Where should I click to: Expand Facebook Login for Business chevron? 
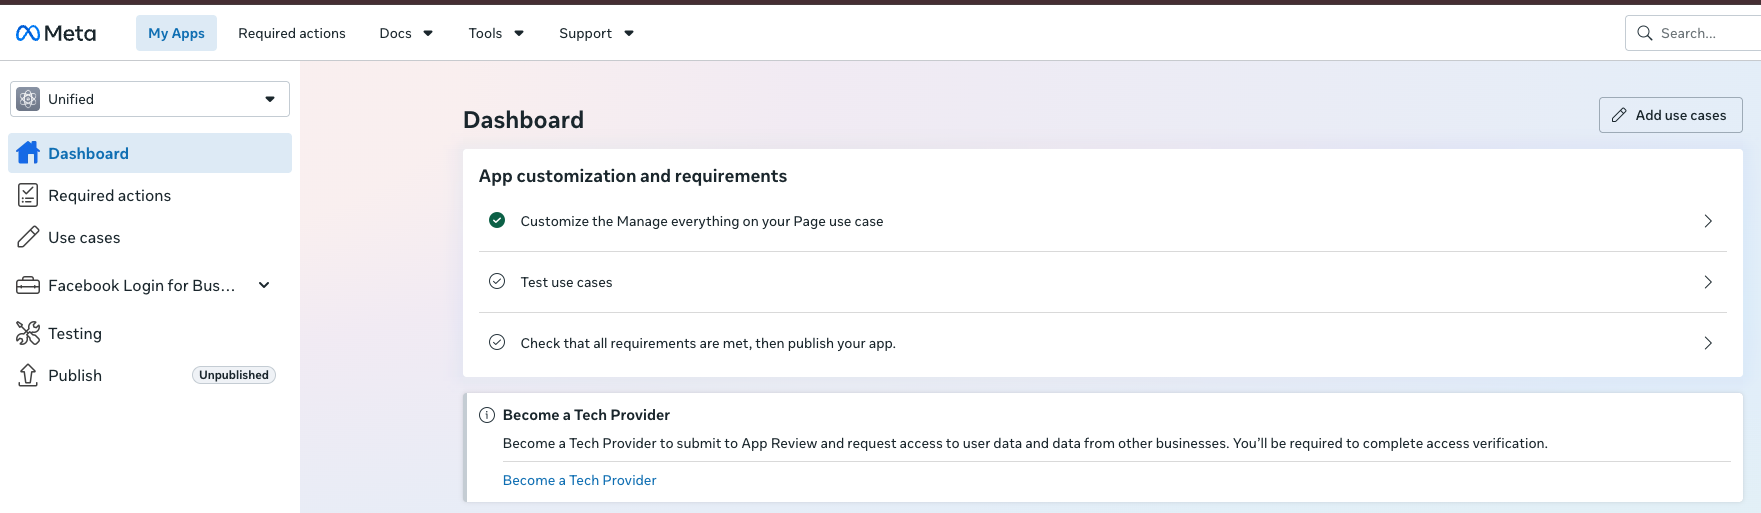click(x=264, y=285)
